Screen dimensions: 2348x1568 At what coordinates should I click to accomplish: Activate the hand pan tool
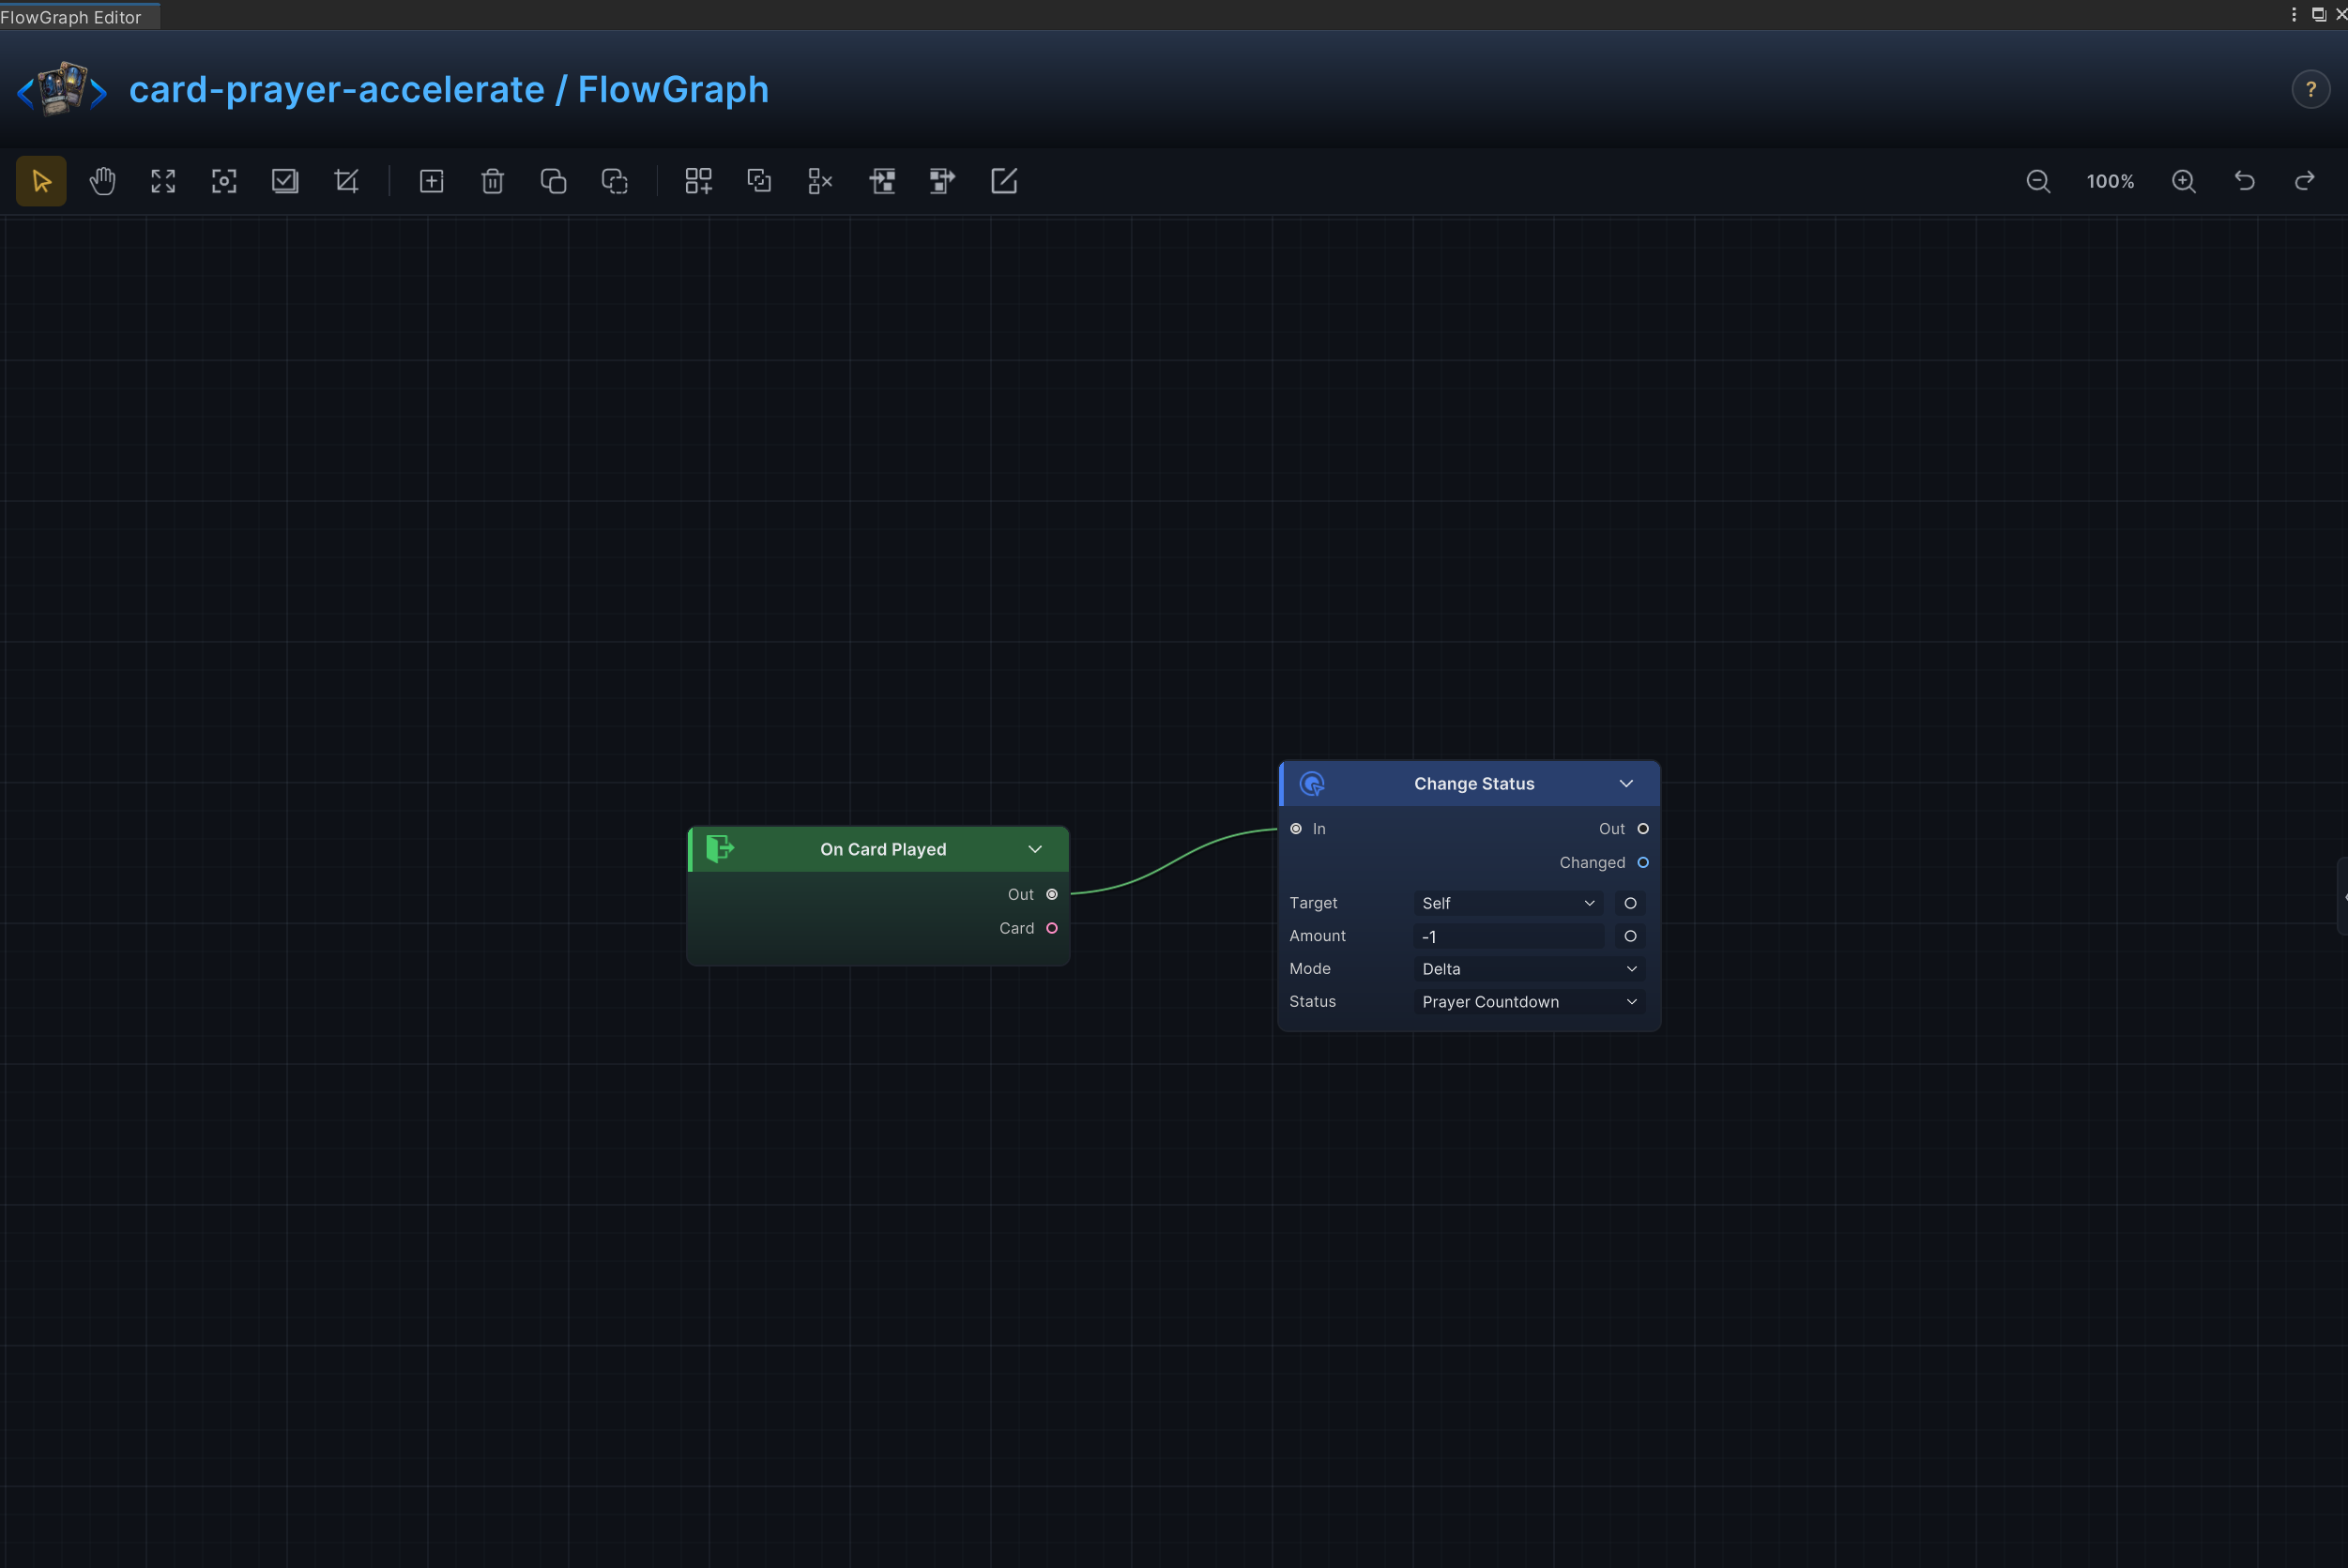[x=102, y=181]
